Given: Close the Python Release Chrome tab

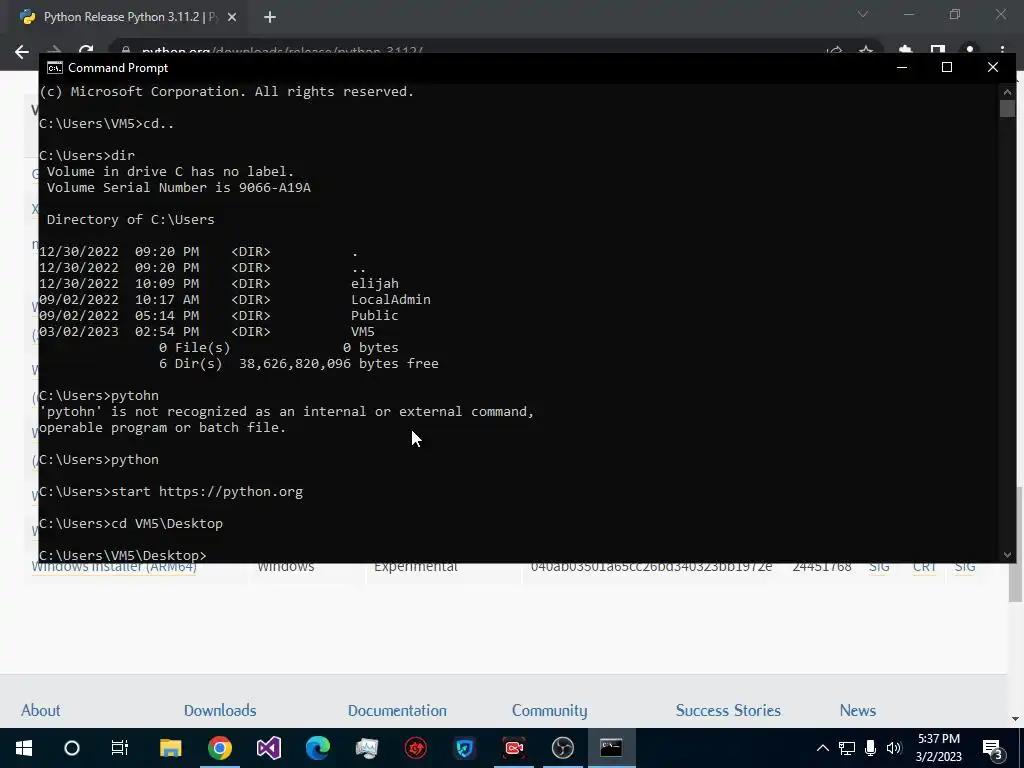Looking at the screenshot, I should (x=232, y=18).
